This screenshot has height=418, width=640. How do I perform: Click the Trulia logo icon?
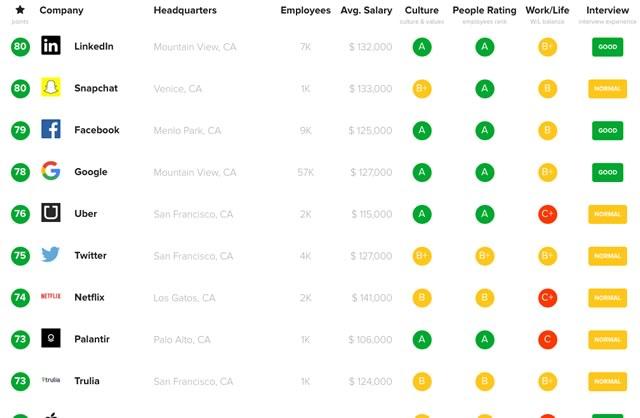pyautogui.click(x=51, y=381)
